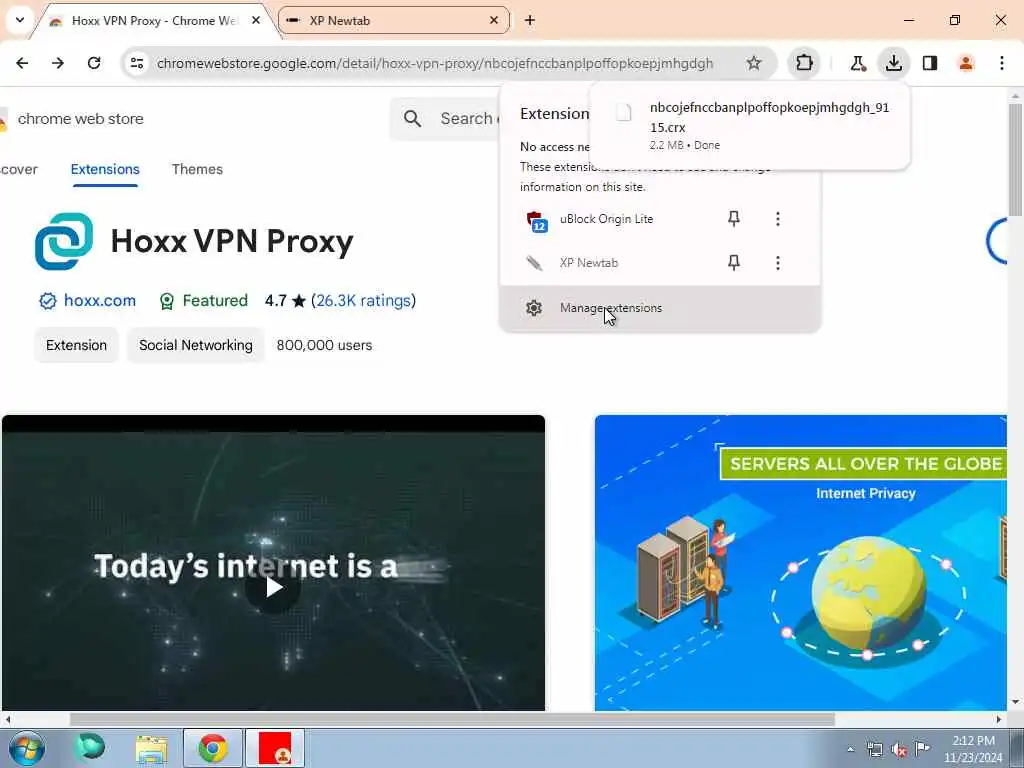Open the network tray icon
Viewport: 1024px width, 768px height.
tap(874, 750)
